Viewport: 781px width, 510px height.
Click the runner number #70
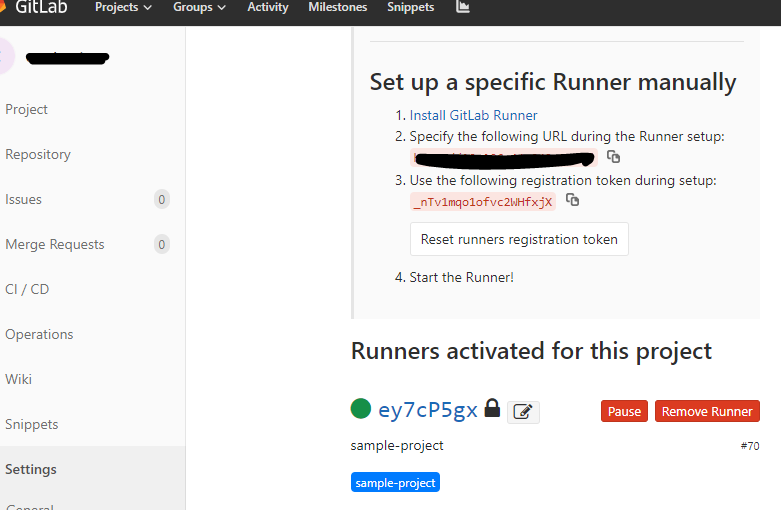coord(750,446)
